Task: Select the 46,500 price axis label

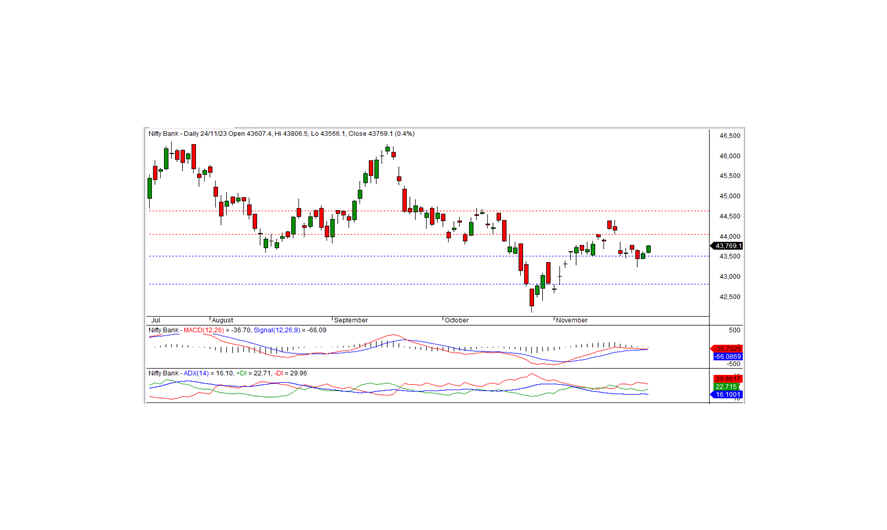Action: tap(730, 136)
